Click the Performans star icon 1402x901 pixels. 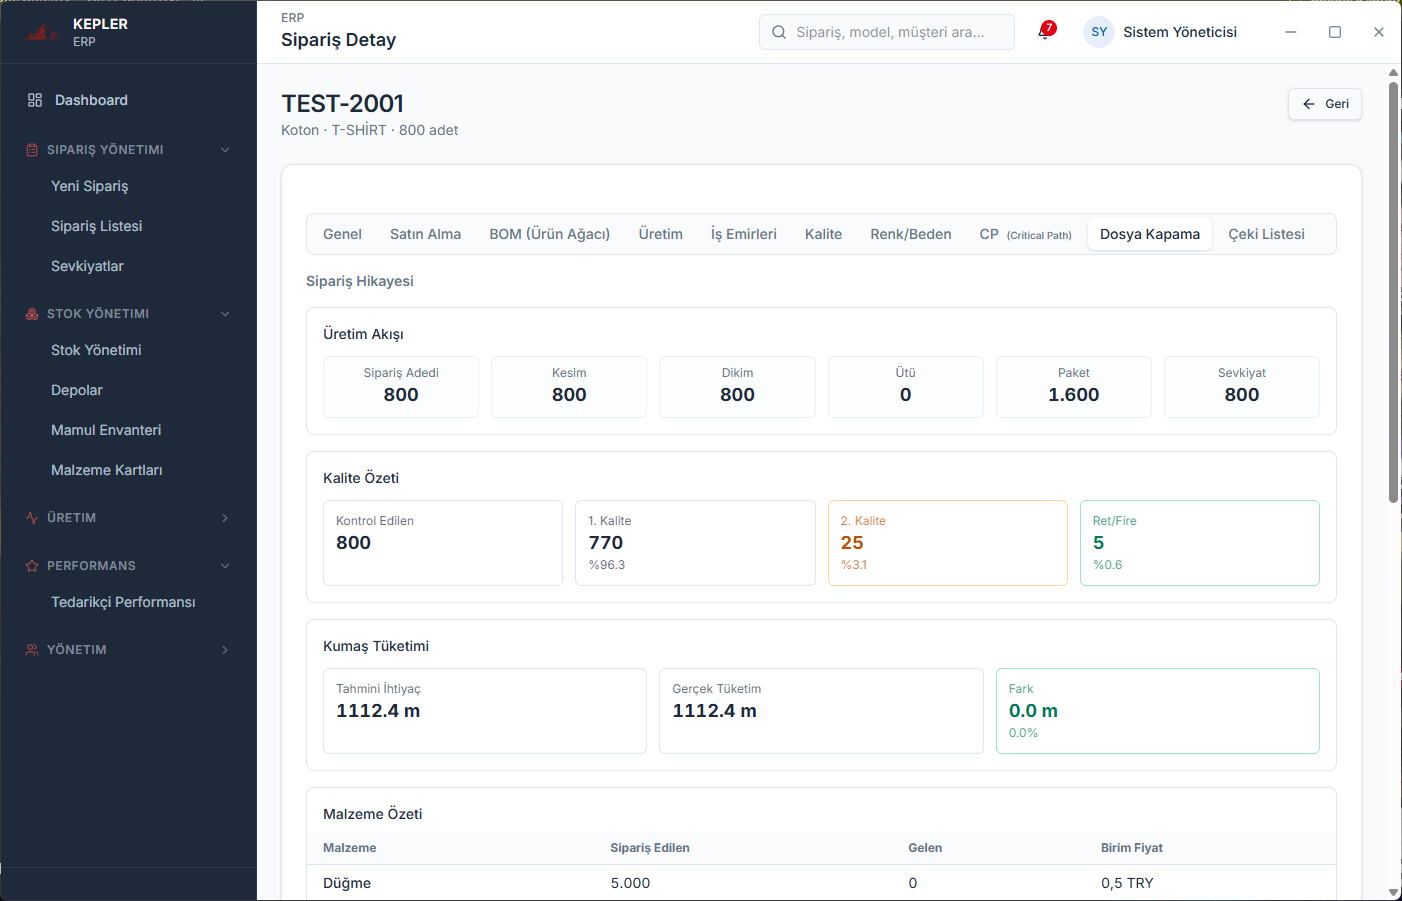point(32,566)
